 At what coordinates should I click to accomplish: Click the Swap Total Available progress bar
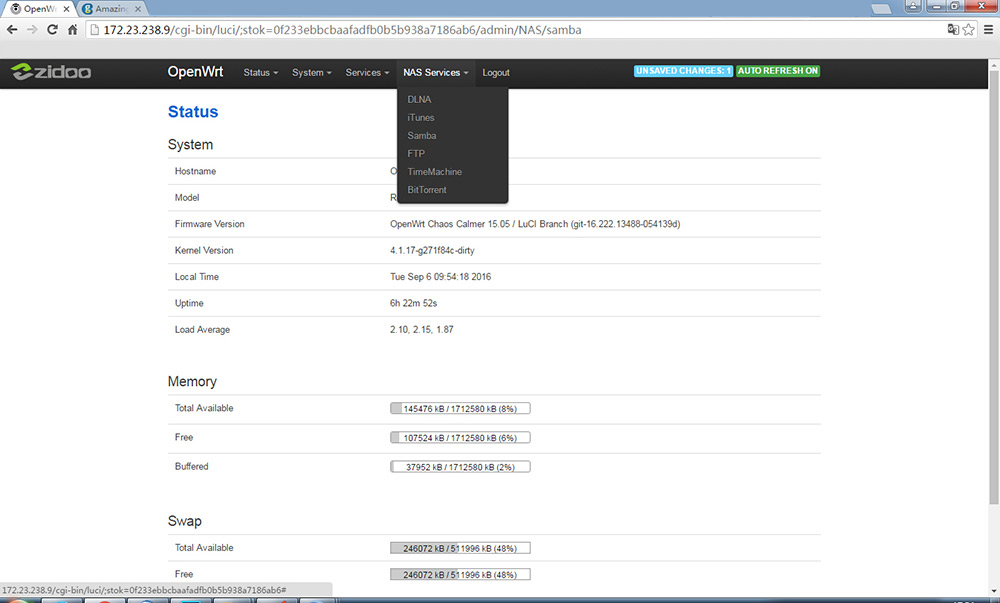460,548
